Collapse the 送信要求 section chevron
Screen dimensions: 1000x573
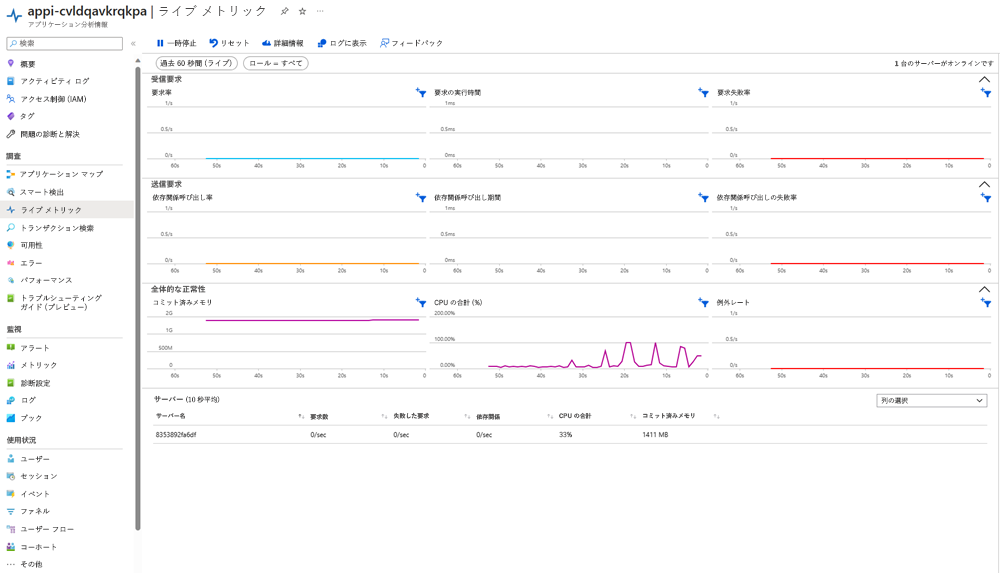(x=984, y=184)
